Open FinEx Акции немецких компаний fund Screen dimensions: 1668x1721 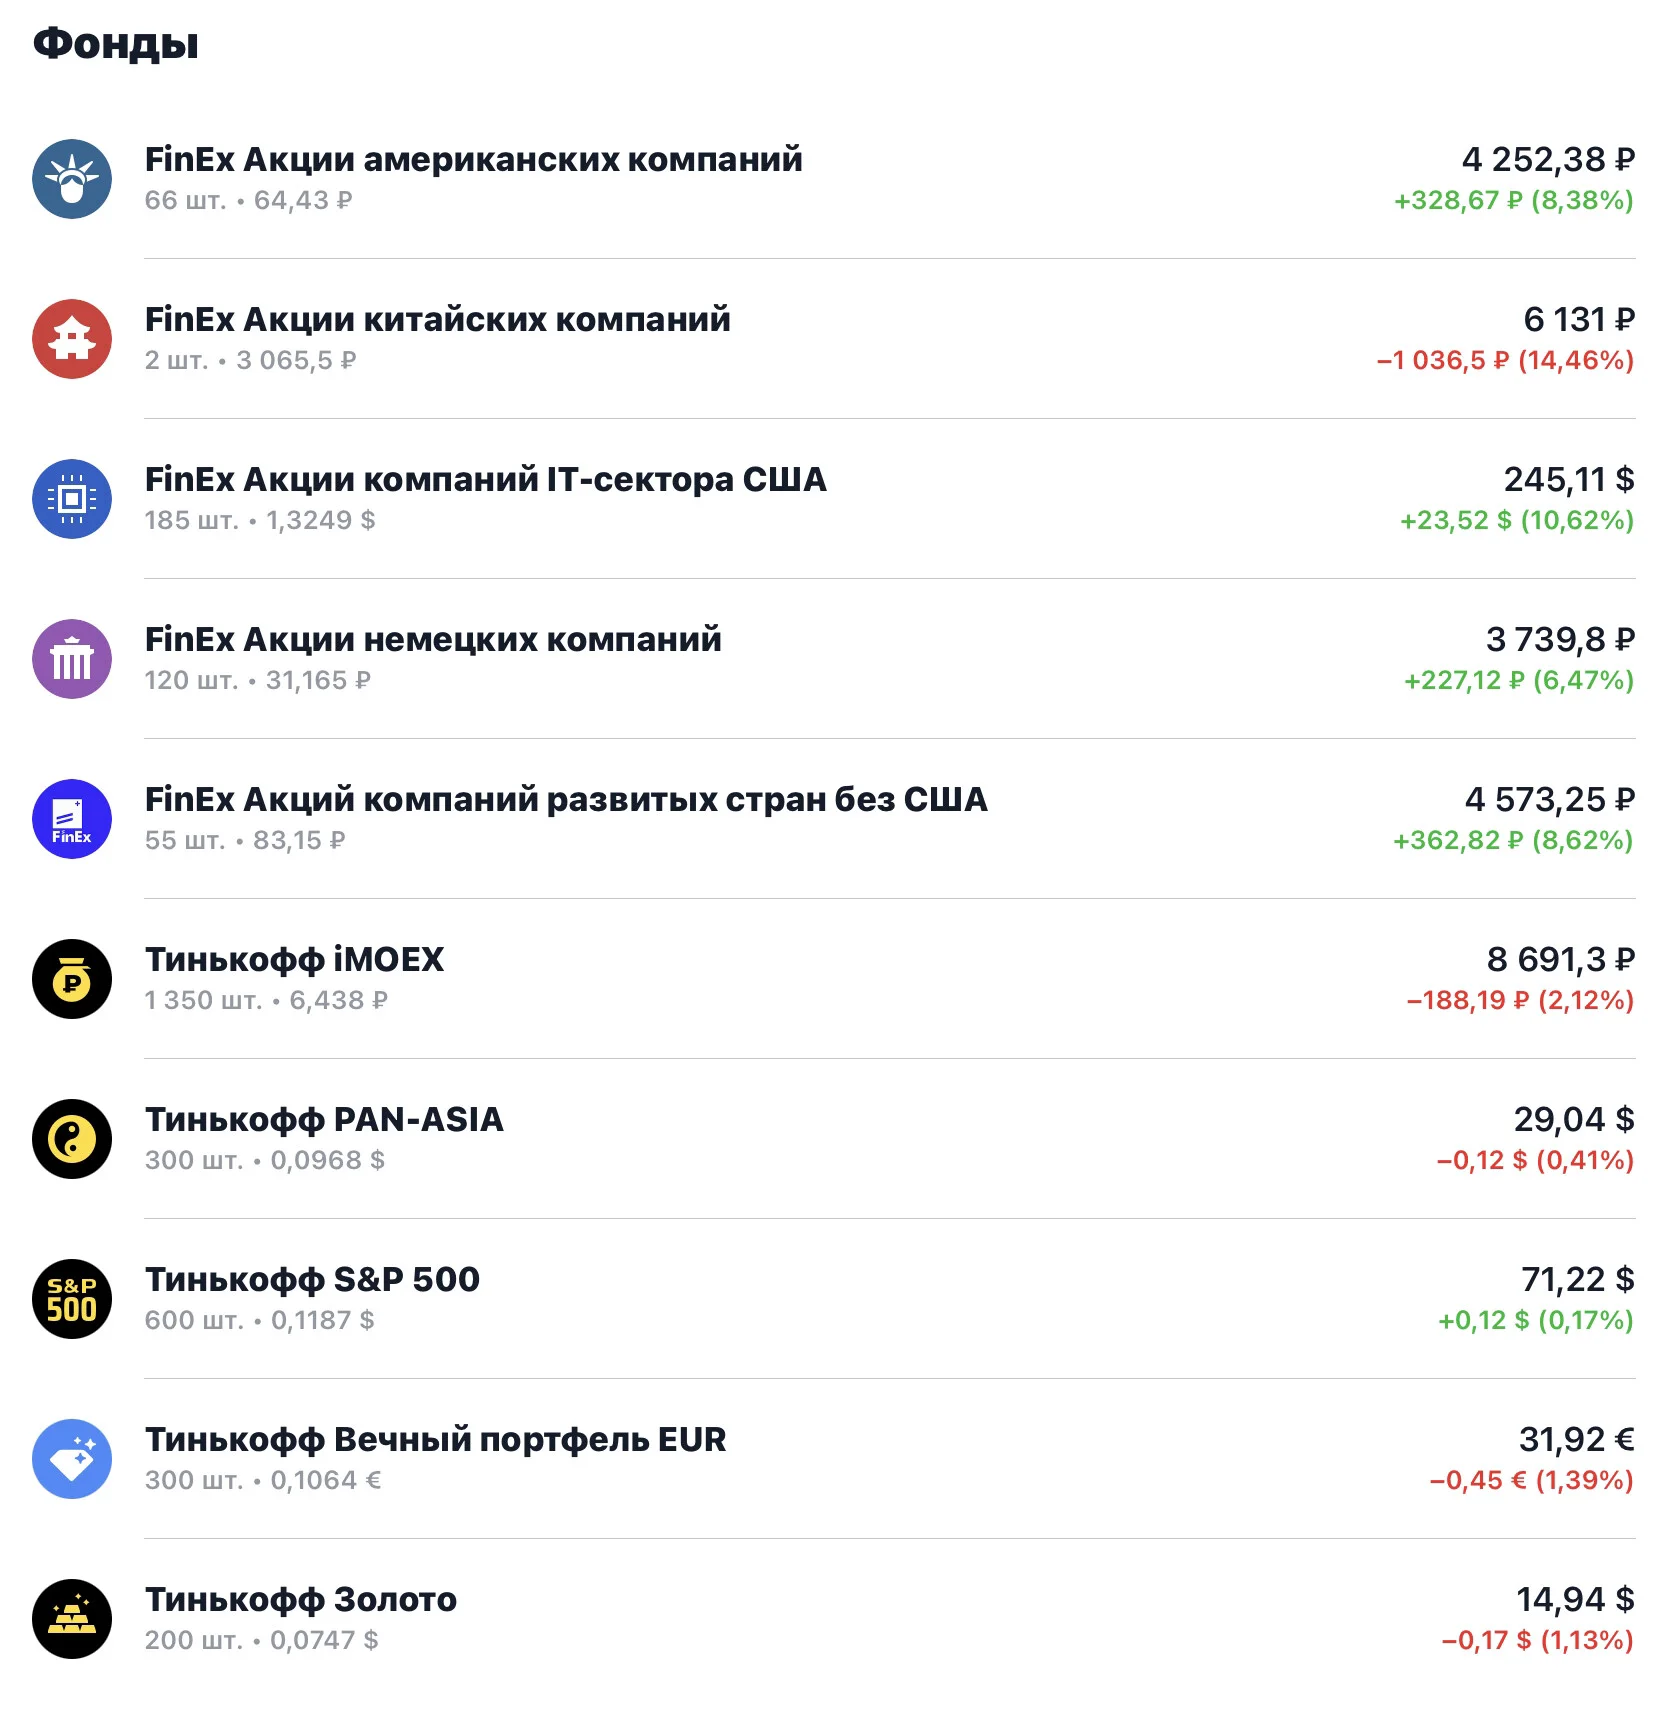[x=834, y=659]
